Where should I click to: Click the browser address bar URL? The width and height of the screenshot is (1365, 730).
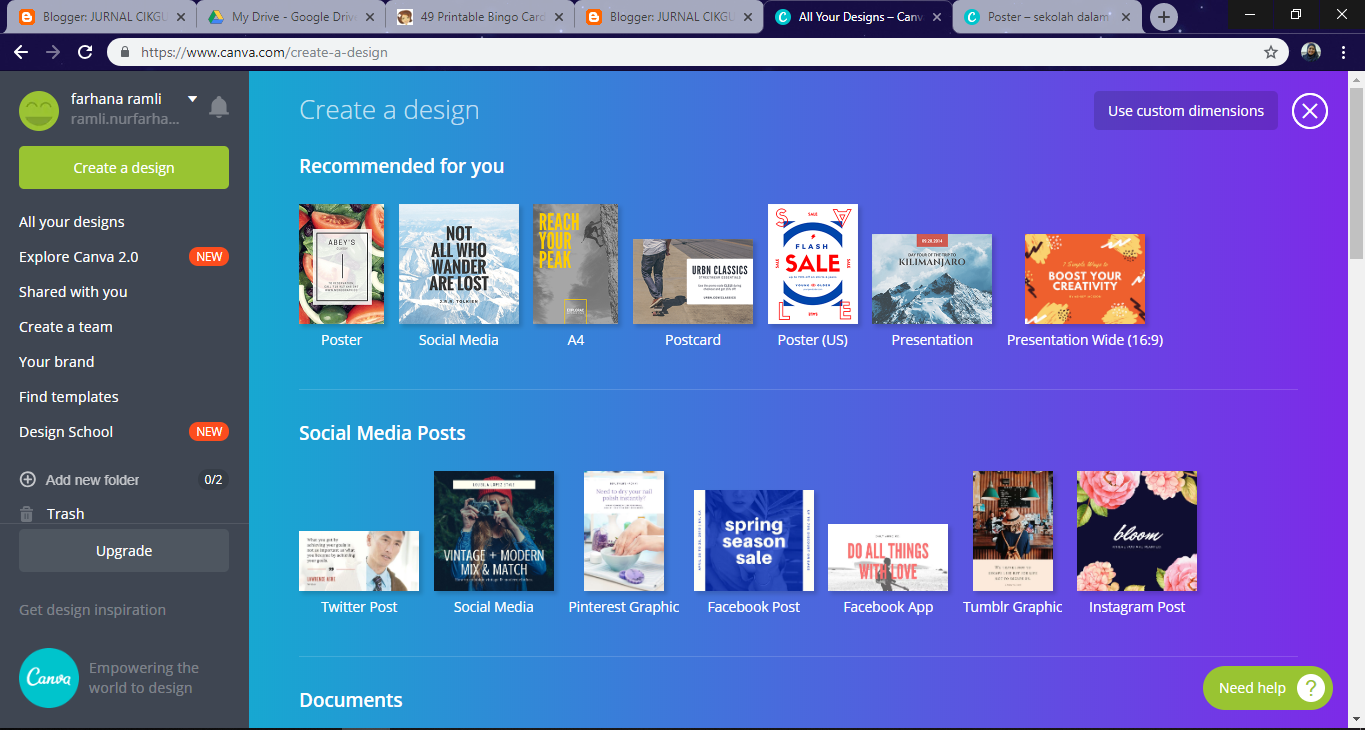coord(264,52)
